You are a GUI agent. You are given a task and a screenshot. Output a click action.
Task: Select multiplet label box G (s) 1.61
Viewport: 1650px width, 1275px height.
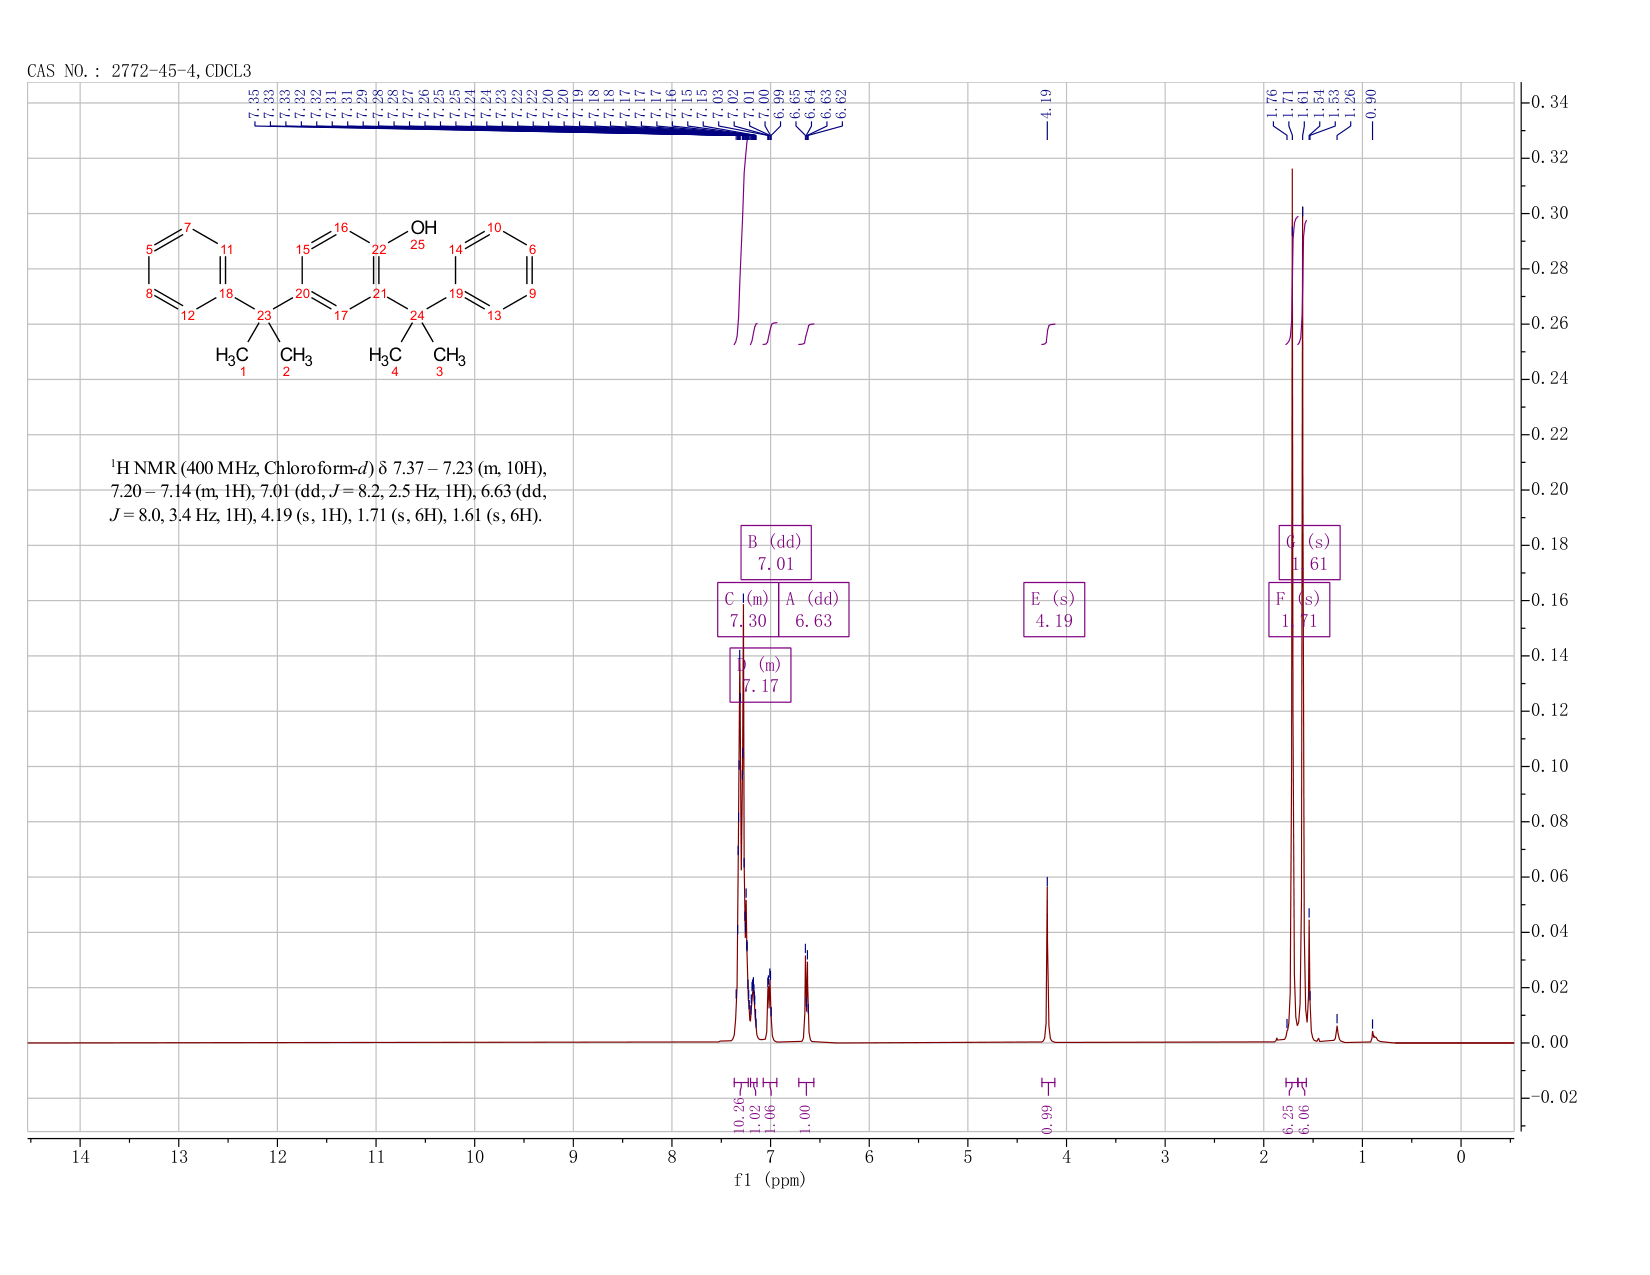point(1309,552)
